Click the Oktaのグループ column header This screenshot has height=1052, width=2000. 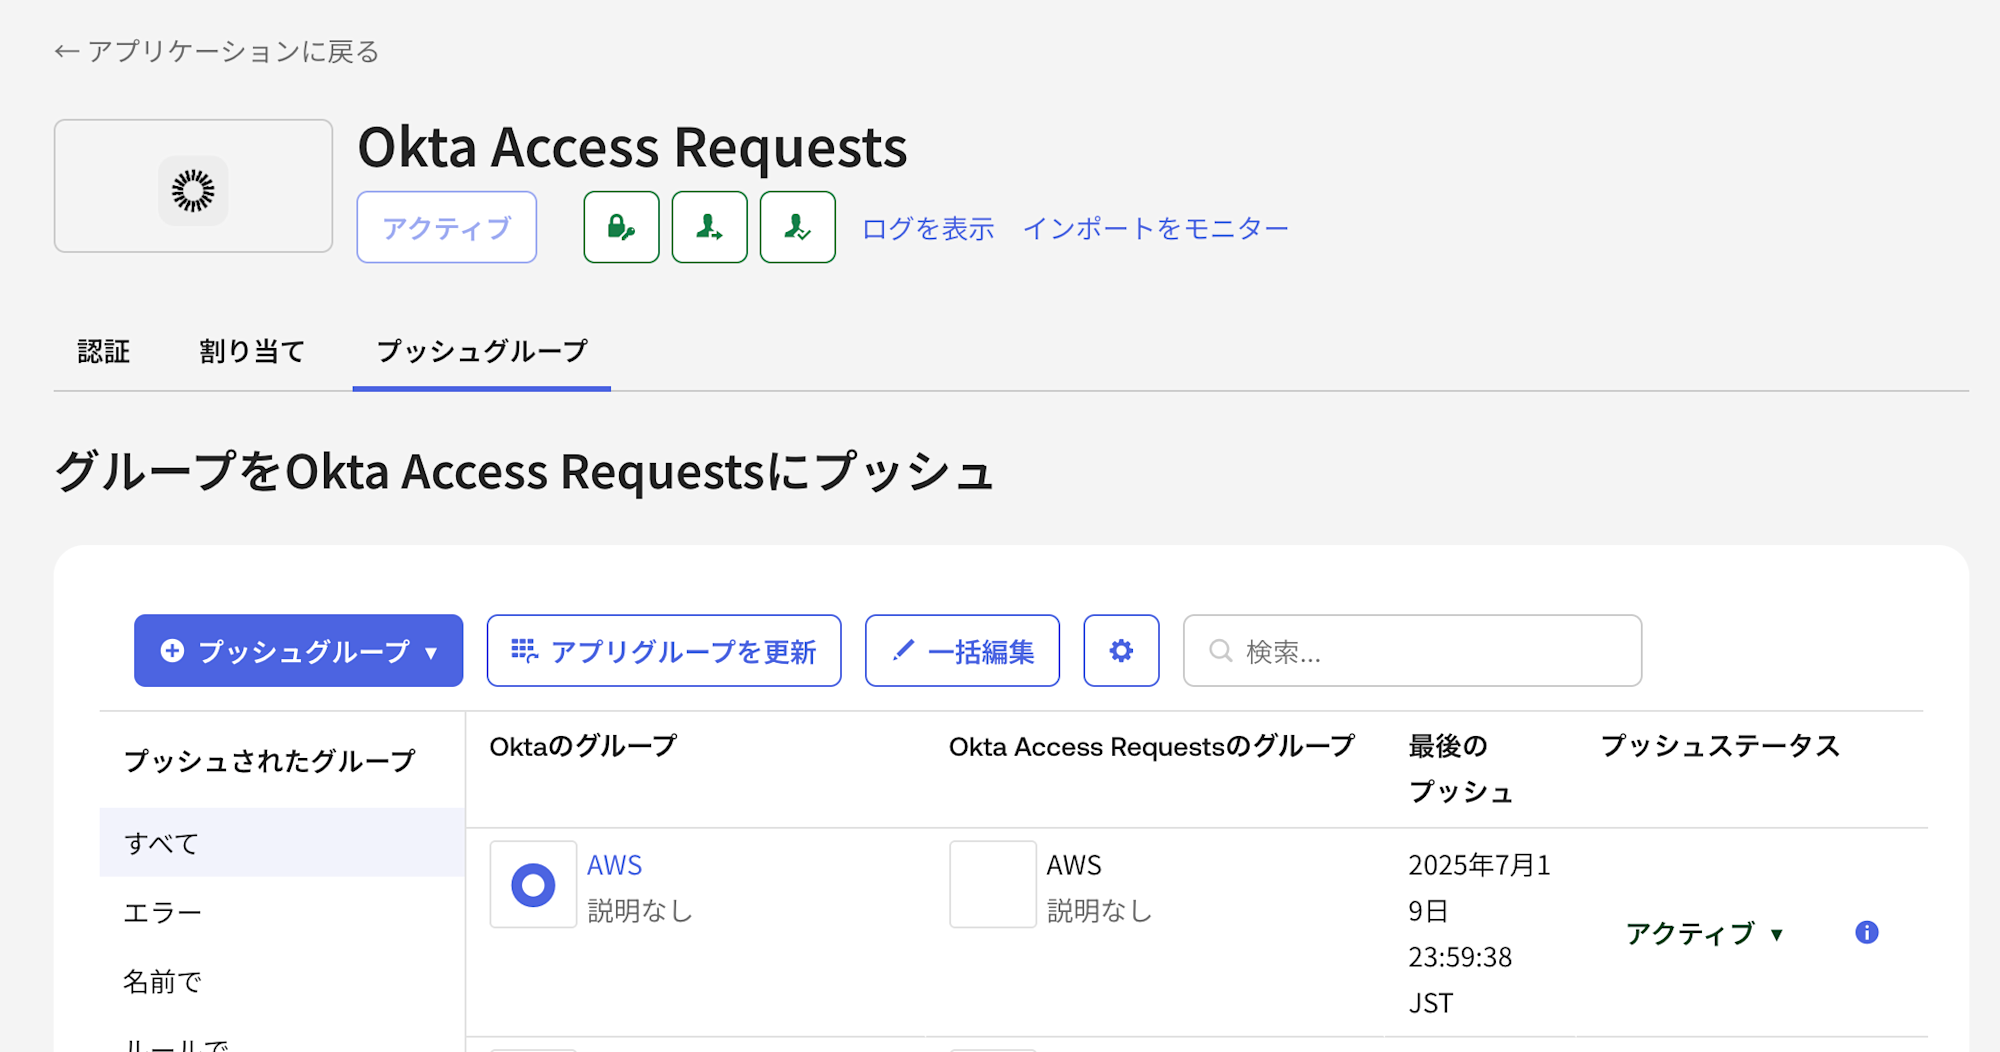(x=583, y=746)
